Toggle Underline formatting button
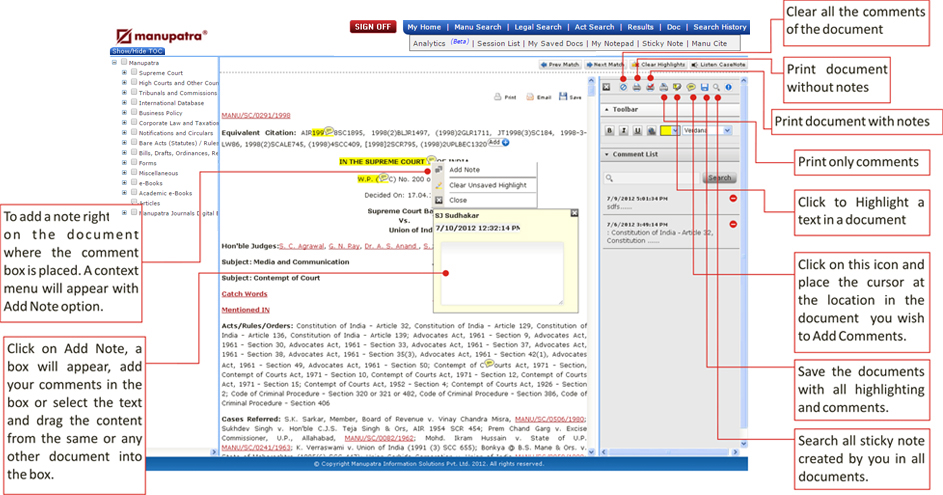The width and height of the screenshot is (943, 495). [x=637, y=131]
